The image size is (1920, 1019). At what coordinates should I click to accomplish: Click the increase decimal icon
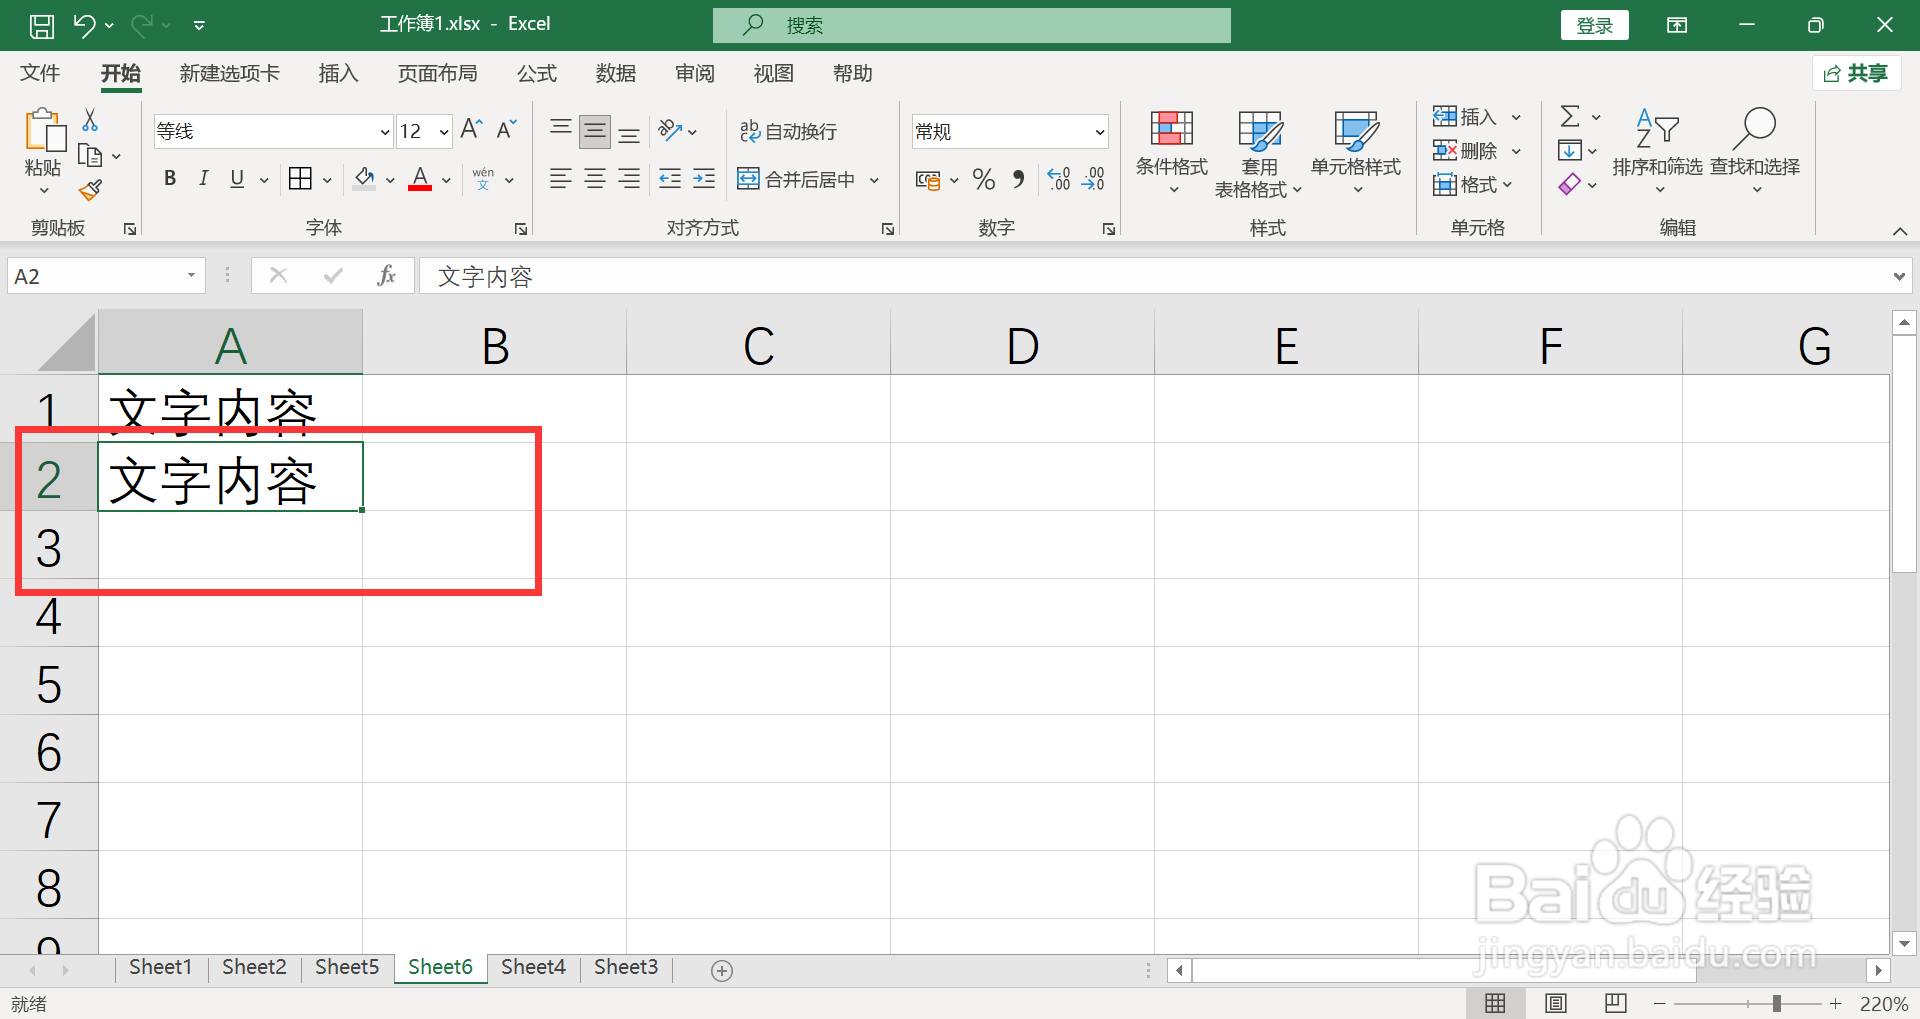[x=1059, y=179]
